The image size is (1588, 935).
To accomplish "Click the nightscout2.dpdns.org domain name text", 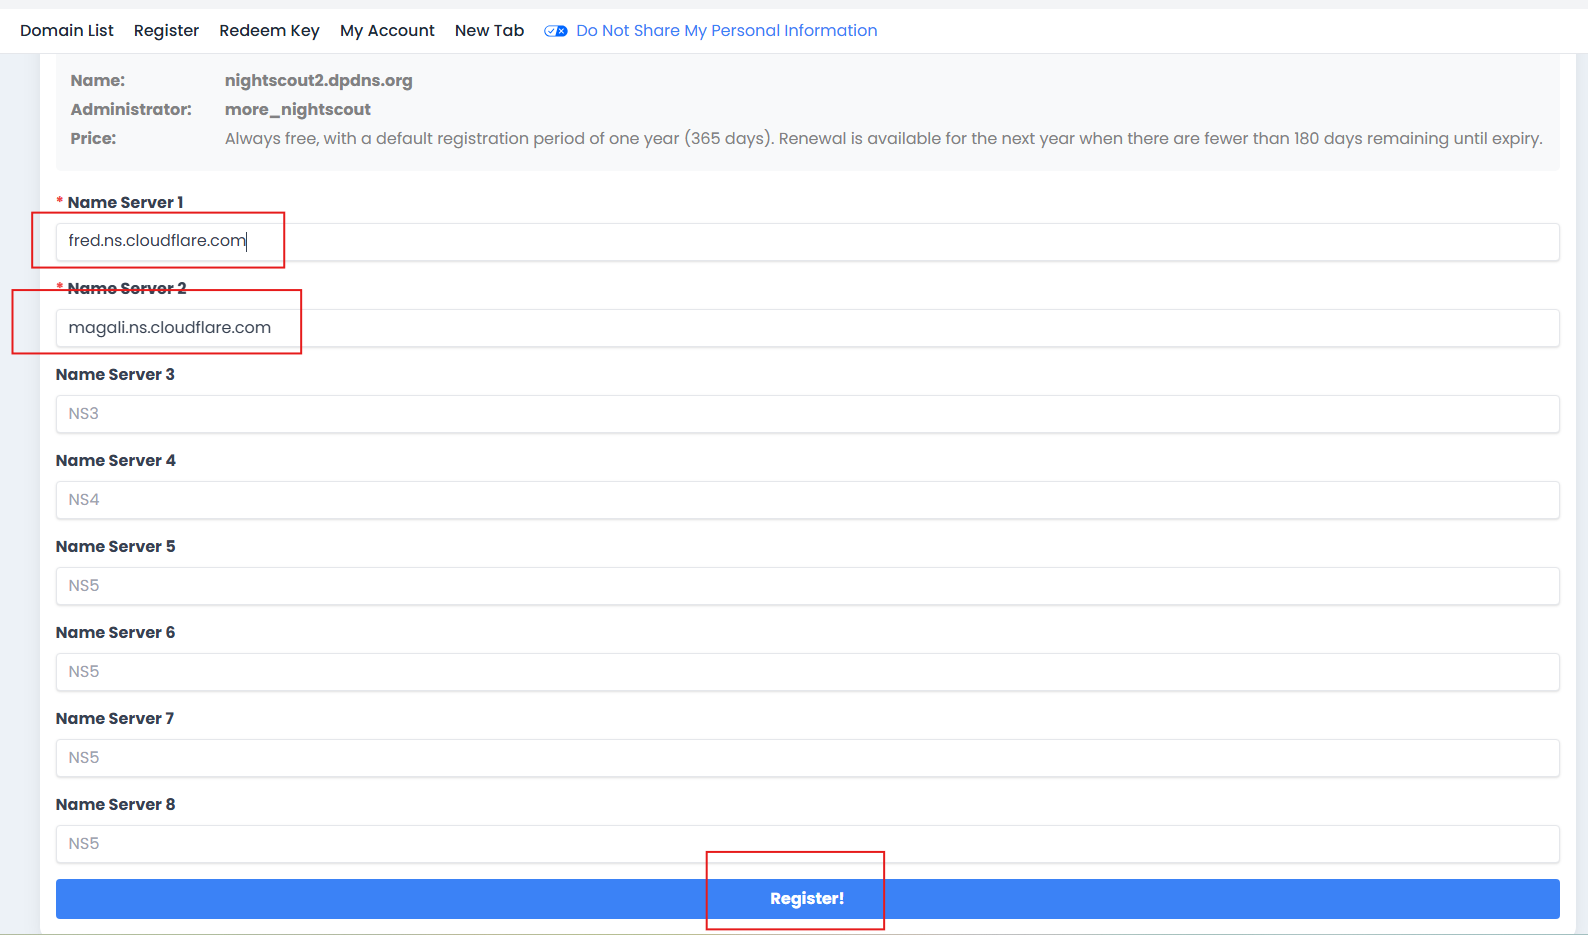I will (318, 81).
